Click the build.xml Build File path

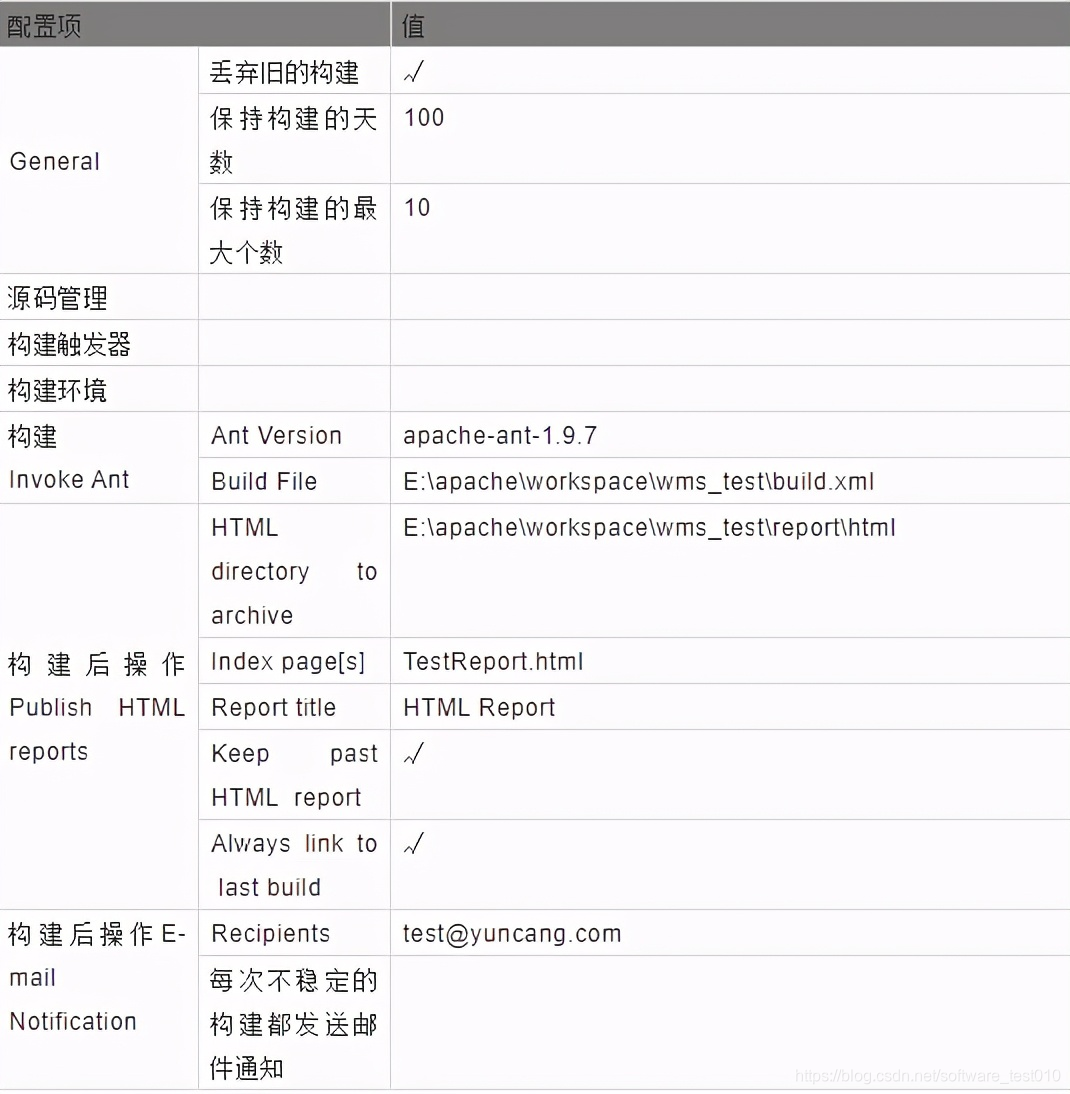638,481
